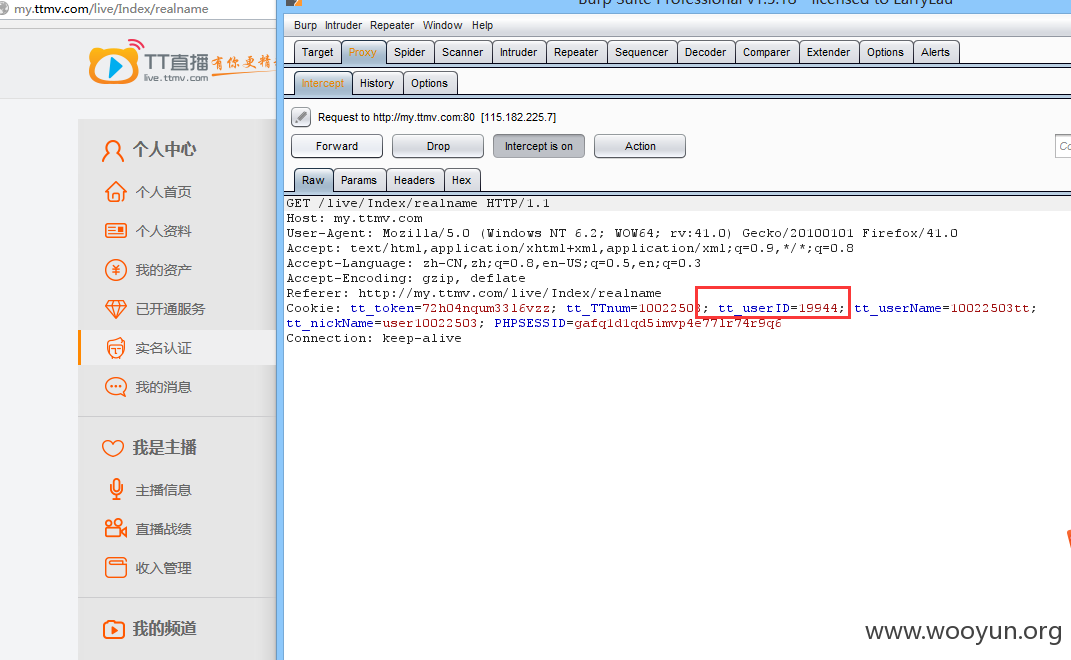
Task: Click the 个人中心 person icon
Action: [113, 150]
